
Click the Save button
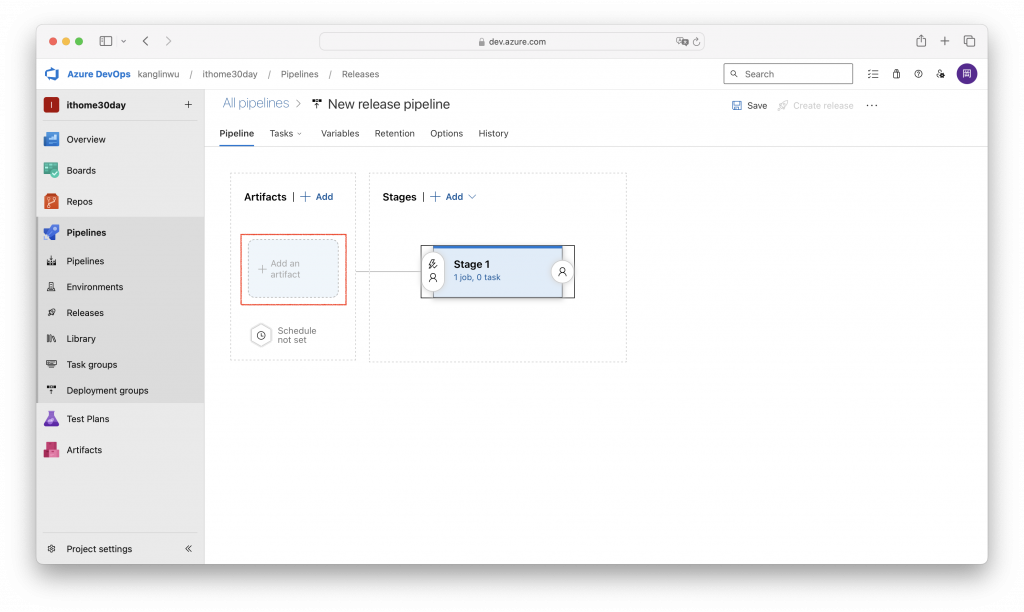tap(749, 105)
